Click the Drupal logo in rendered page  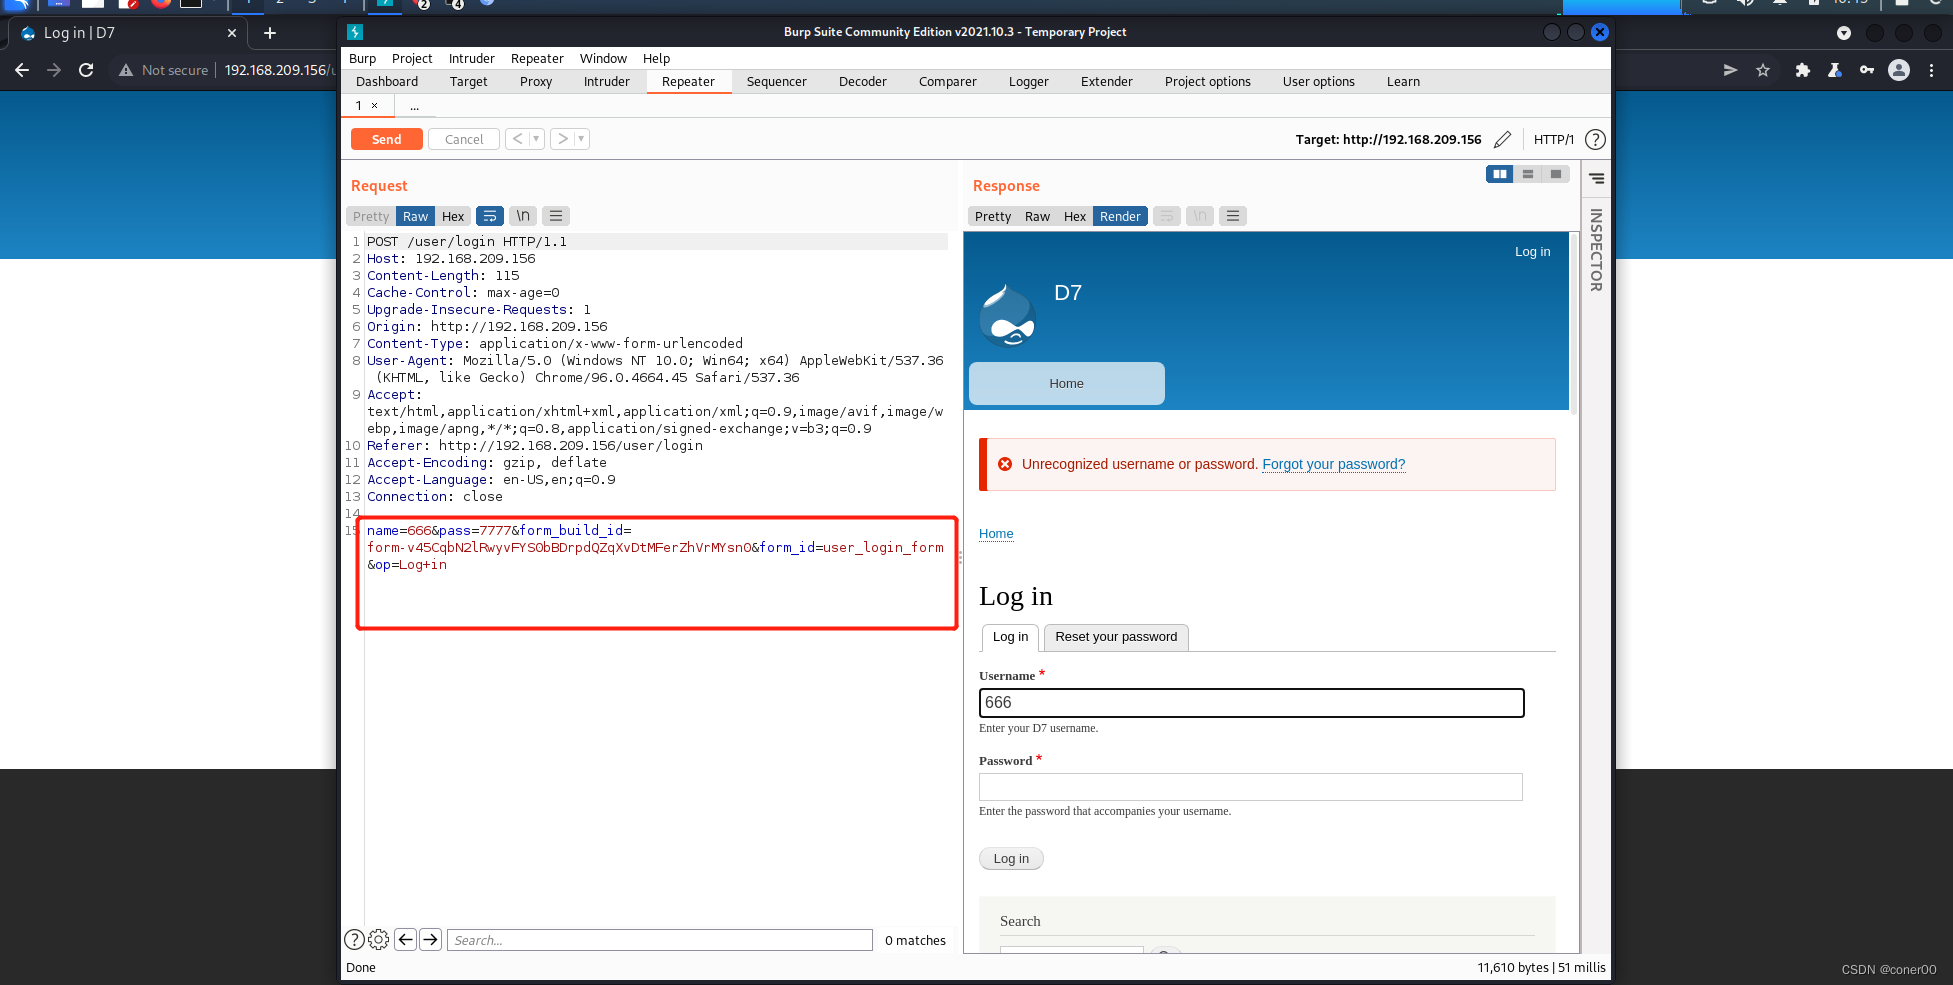pyautogui.click(x=1007, y=314)
